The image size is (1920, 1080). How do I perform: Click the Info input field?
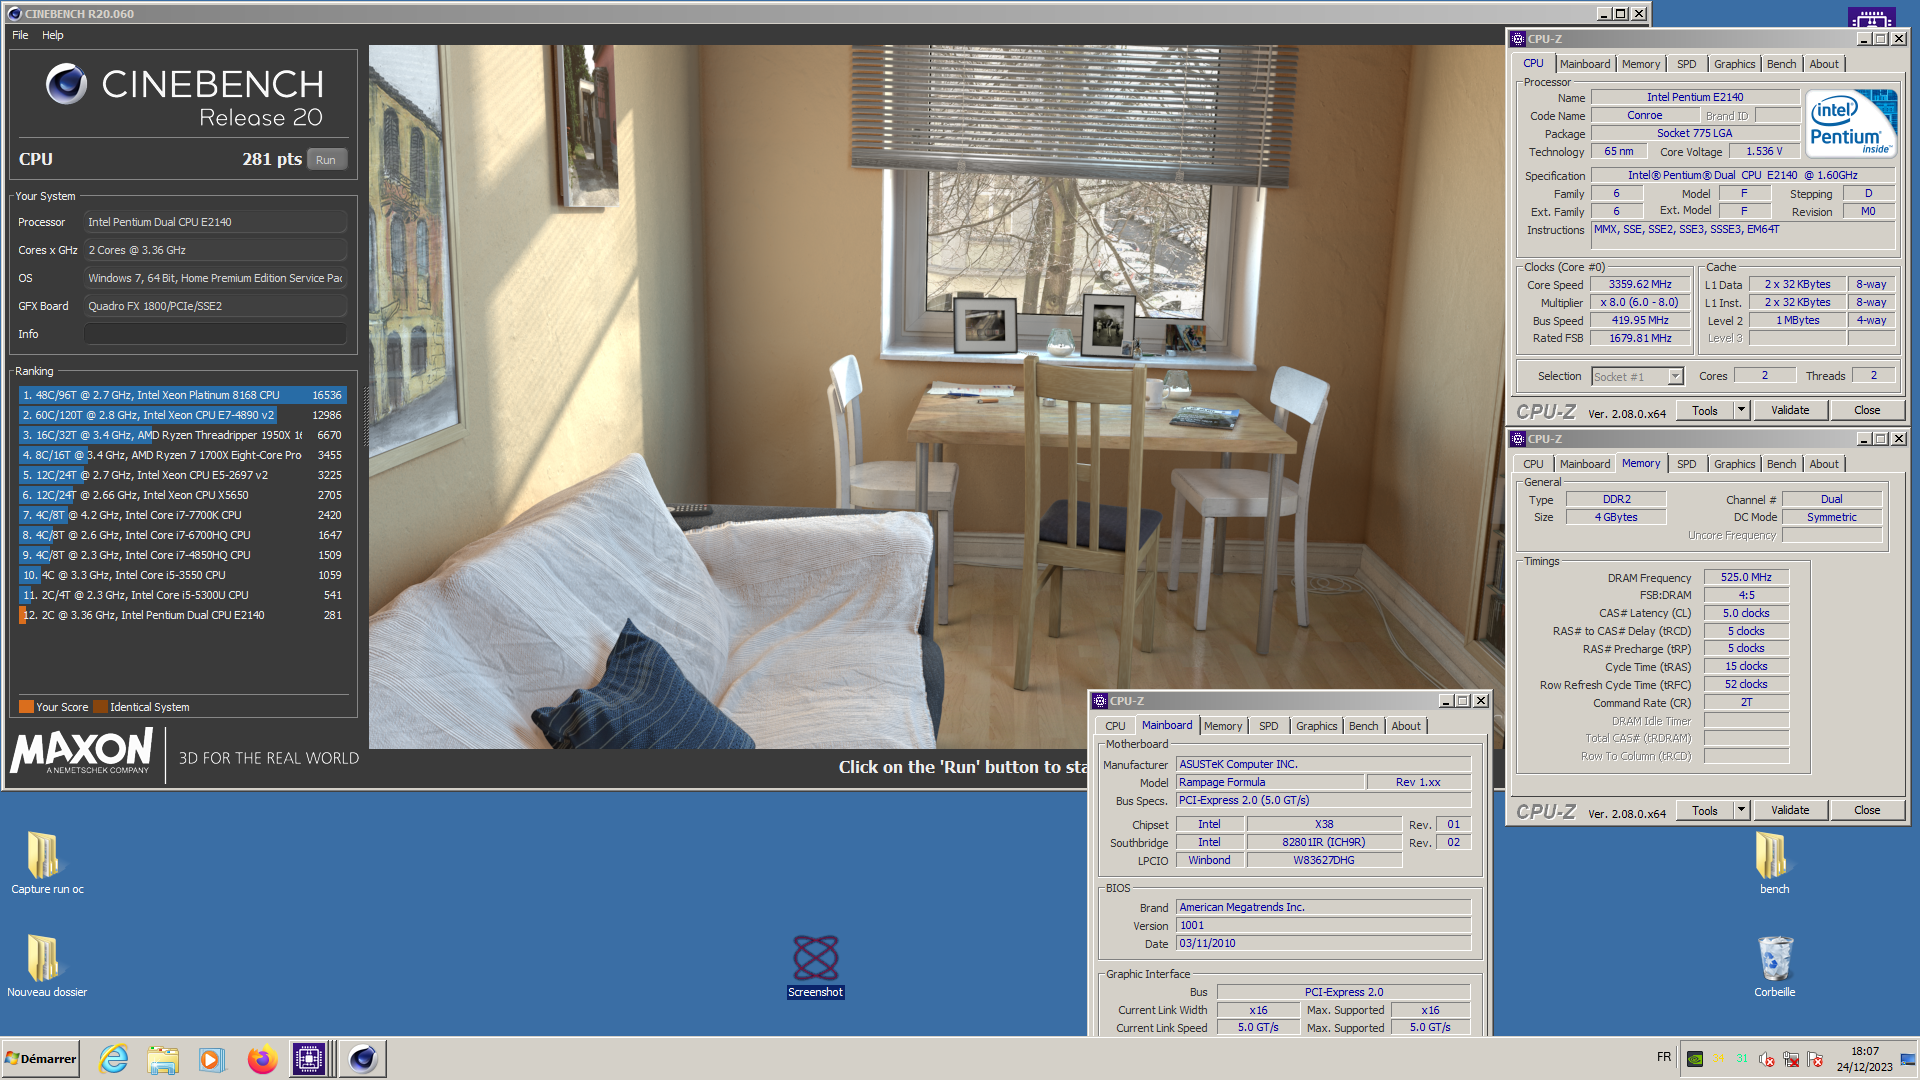215,334
